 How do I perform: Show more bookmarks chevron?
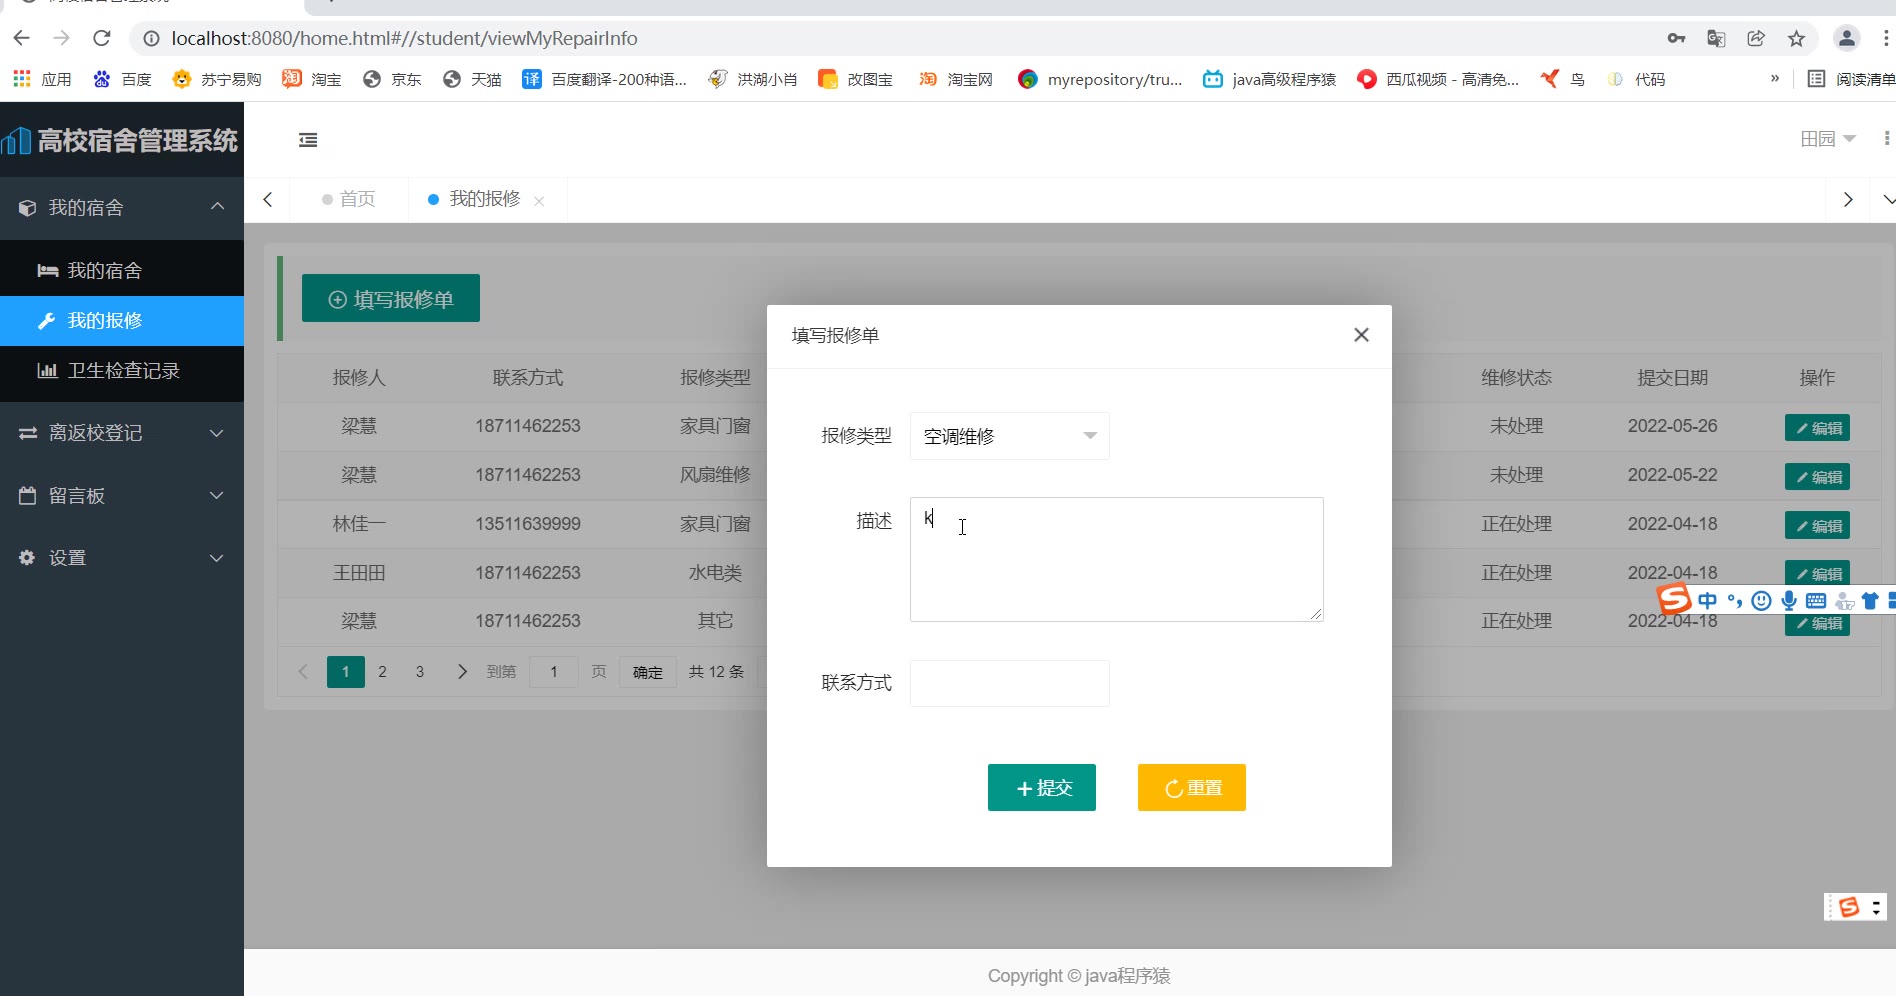pos(1775,78)
